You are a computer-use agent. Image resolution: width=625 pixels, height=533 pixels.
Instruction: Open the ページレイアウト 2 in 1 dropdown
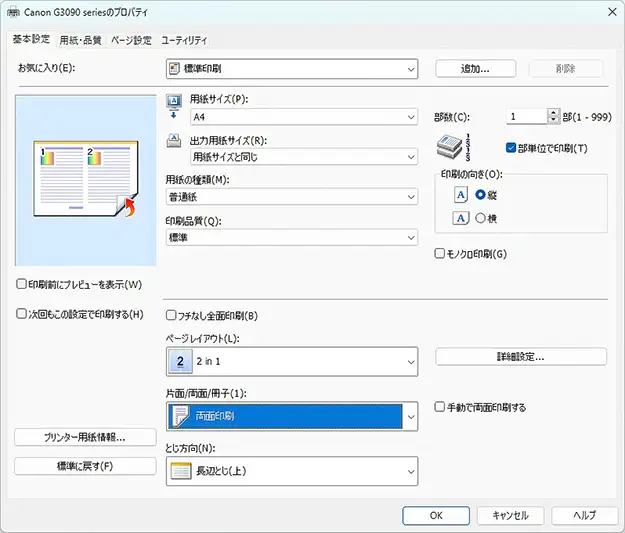coord(292,362)
